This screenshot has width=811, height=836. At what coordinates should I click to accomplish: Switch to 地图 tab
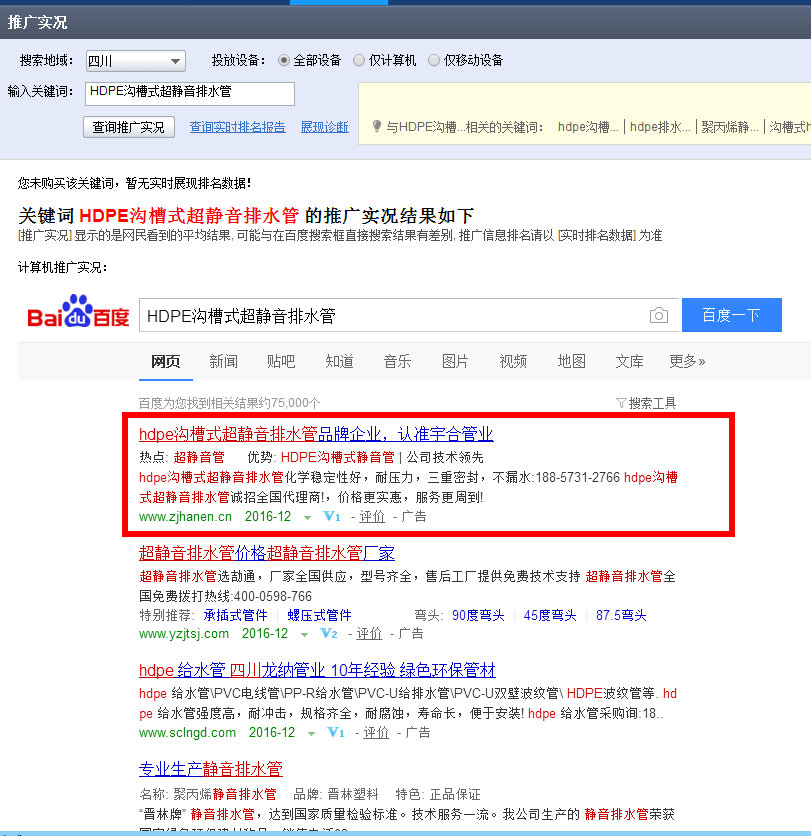(x=571, y=361)
